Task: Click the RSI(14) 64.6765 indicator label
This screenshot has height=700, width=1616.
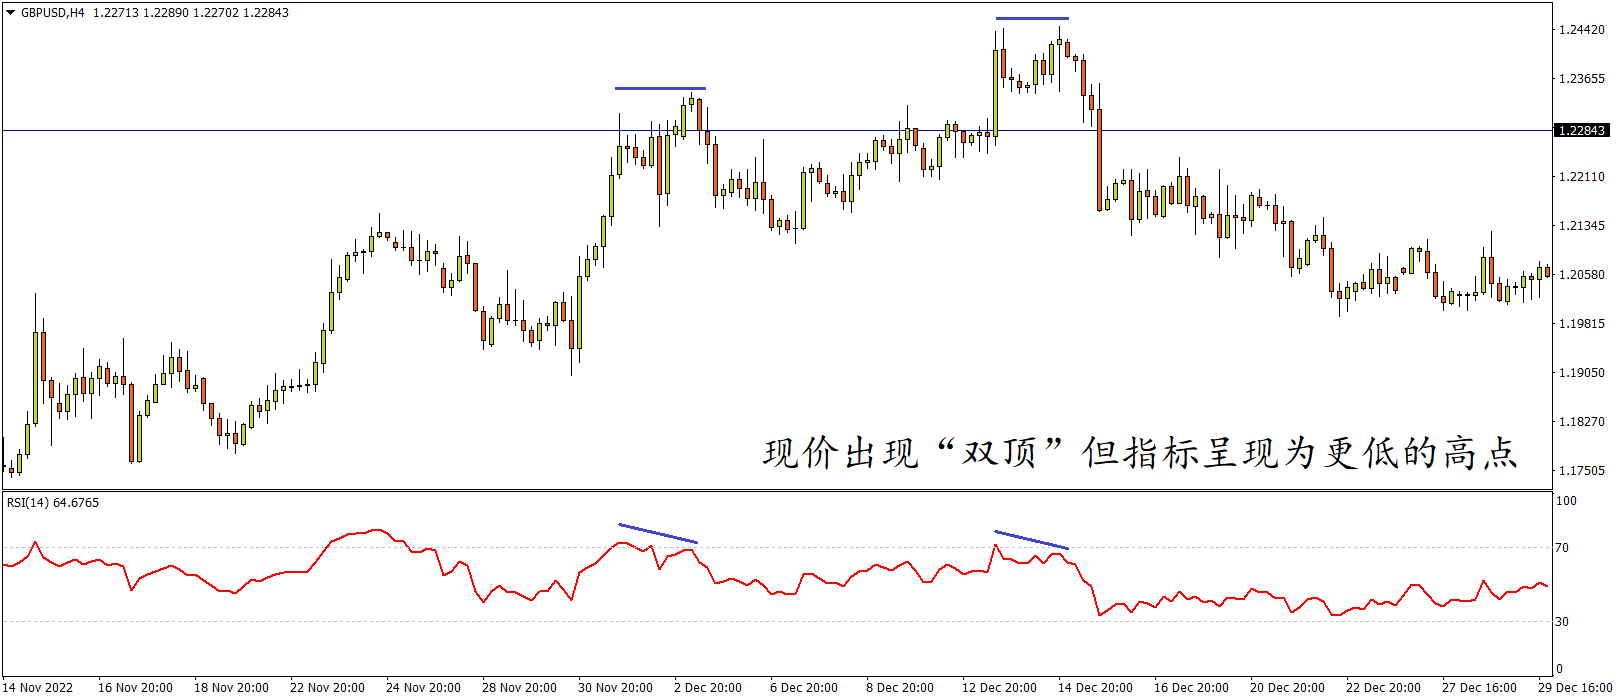Action: pyautogui.click(x=53, y=503)
